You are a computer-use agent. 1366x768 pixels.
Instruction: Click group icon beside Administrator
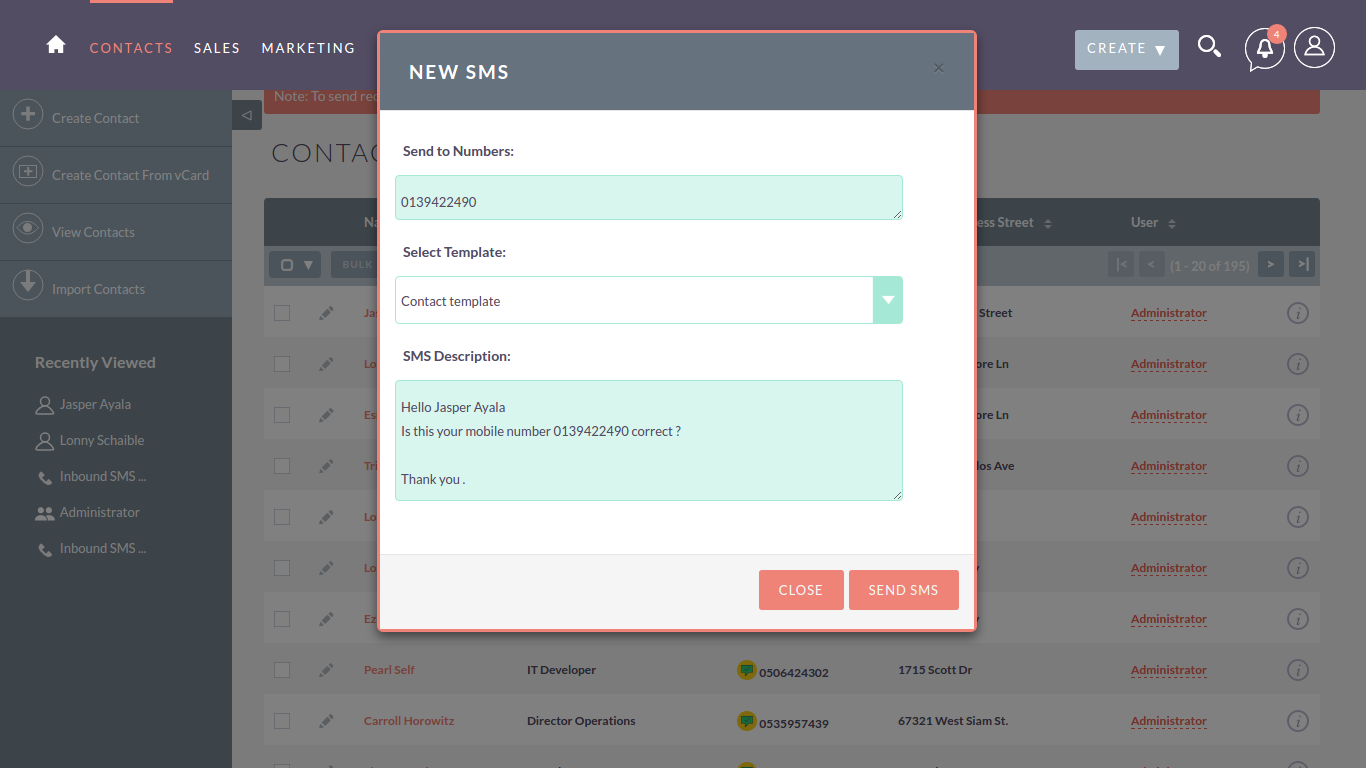pyautogui.click(x=44, y=513)
